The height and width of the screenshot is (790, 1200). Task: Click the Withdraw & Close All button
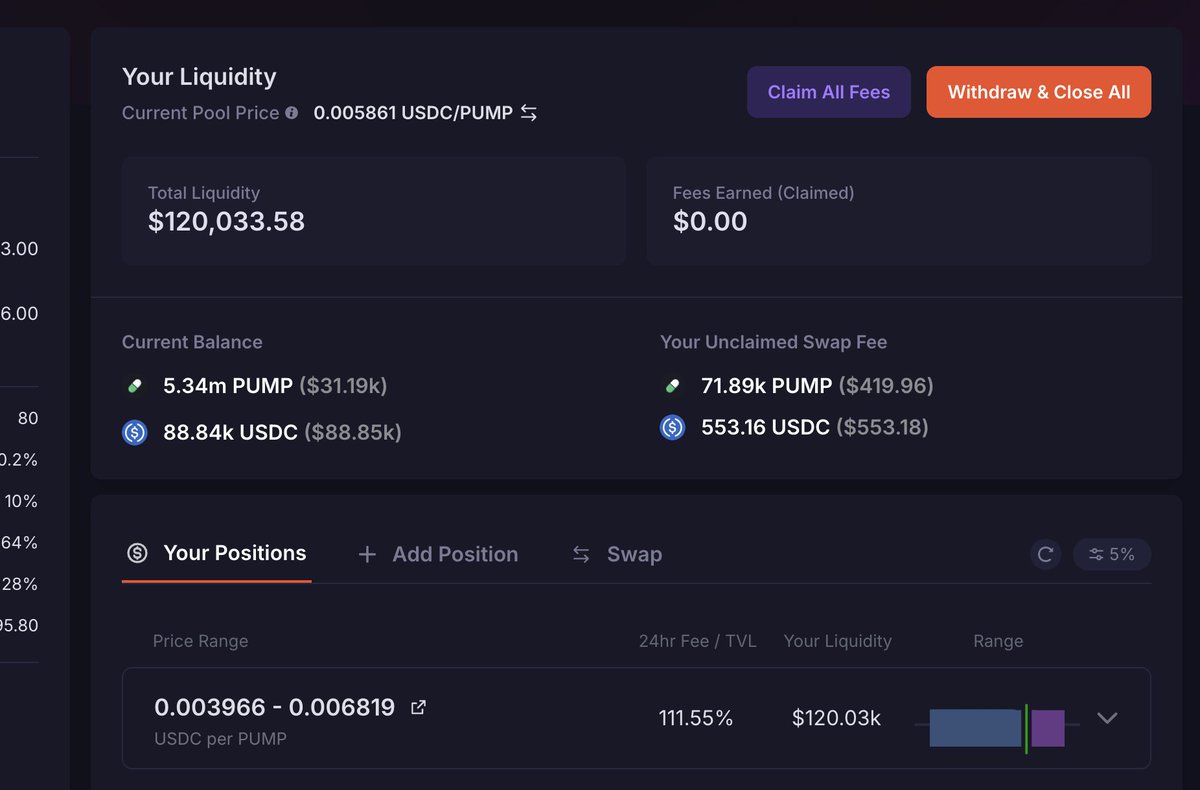click(x=1038, y=91)
